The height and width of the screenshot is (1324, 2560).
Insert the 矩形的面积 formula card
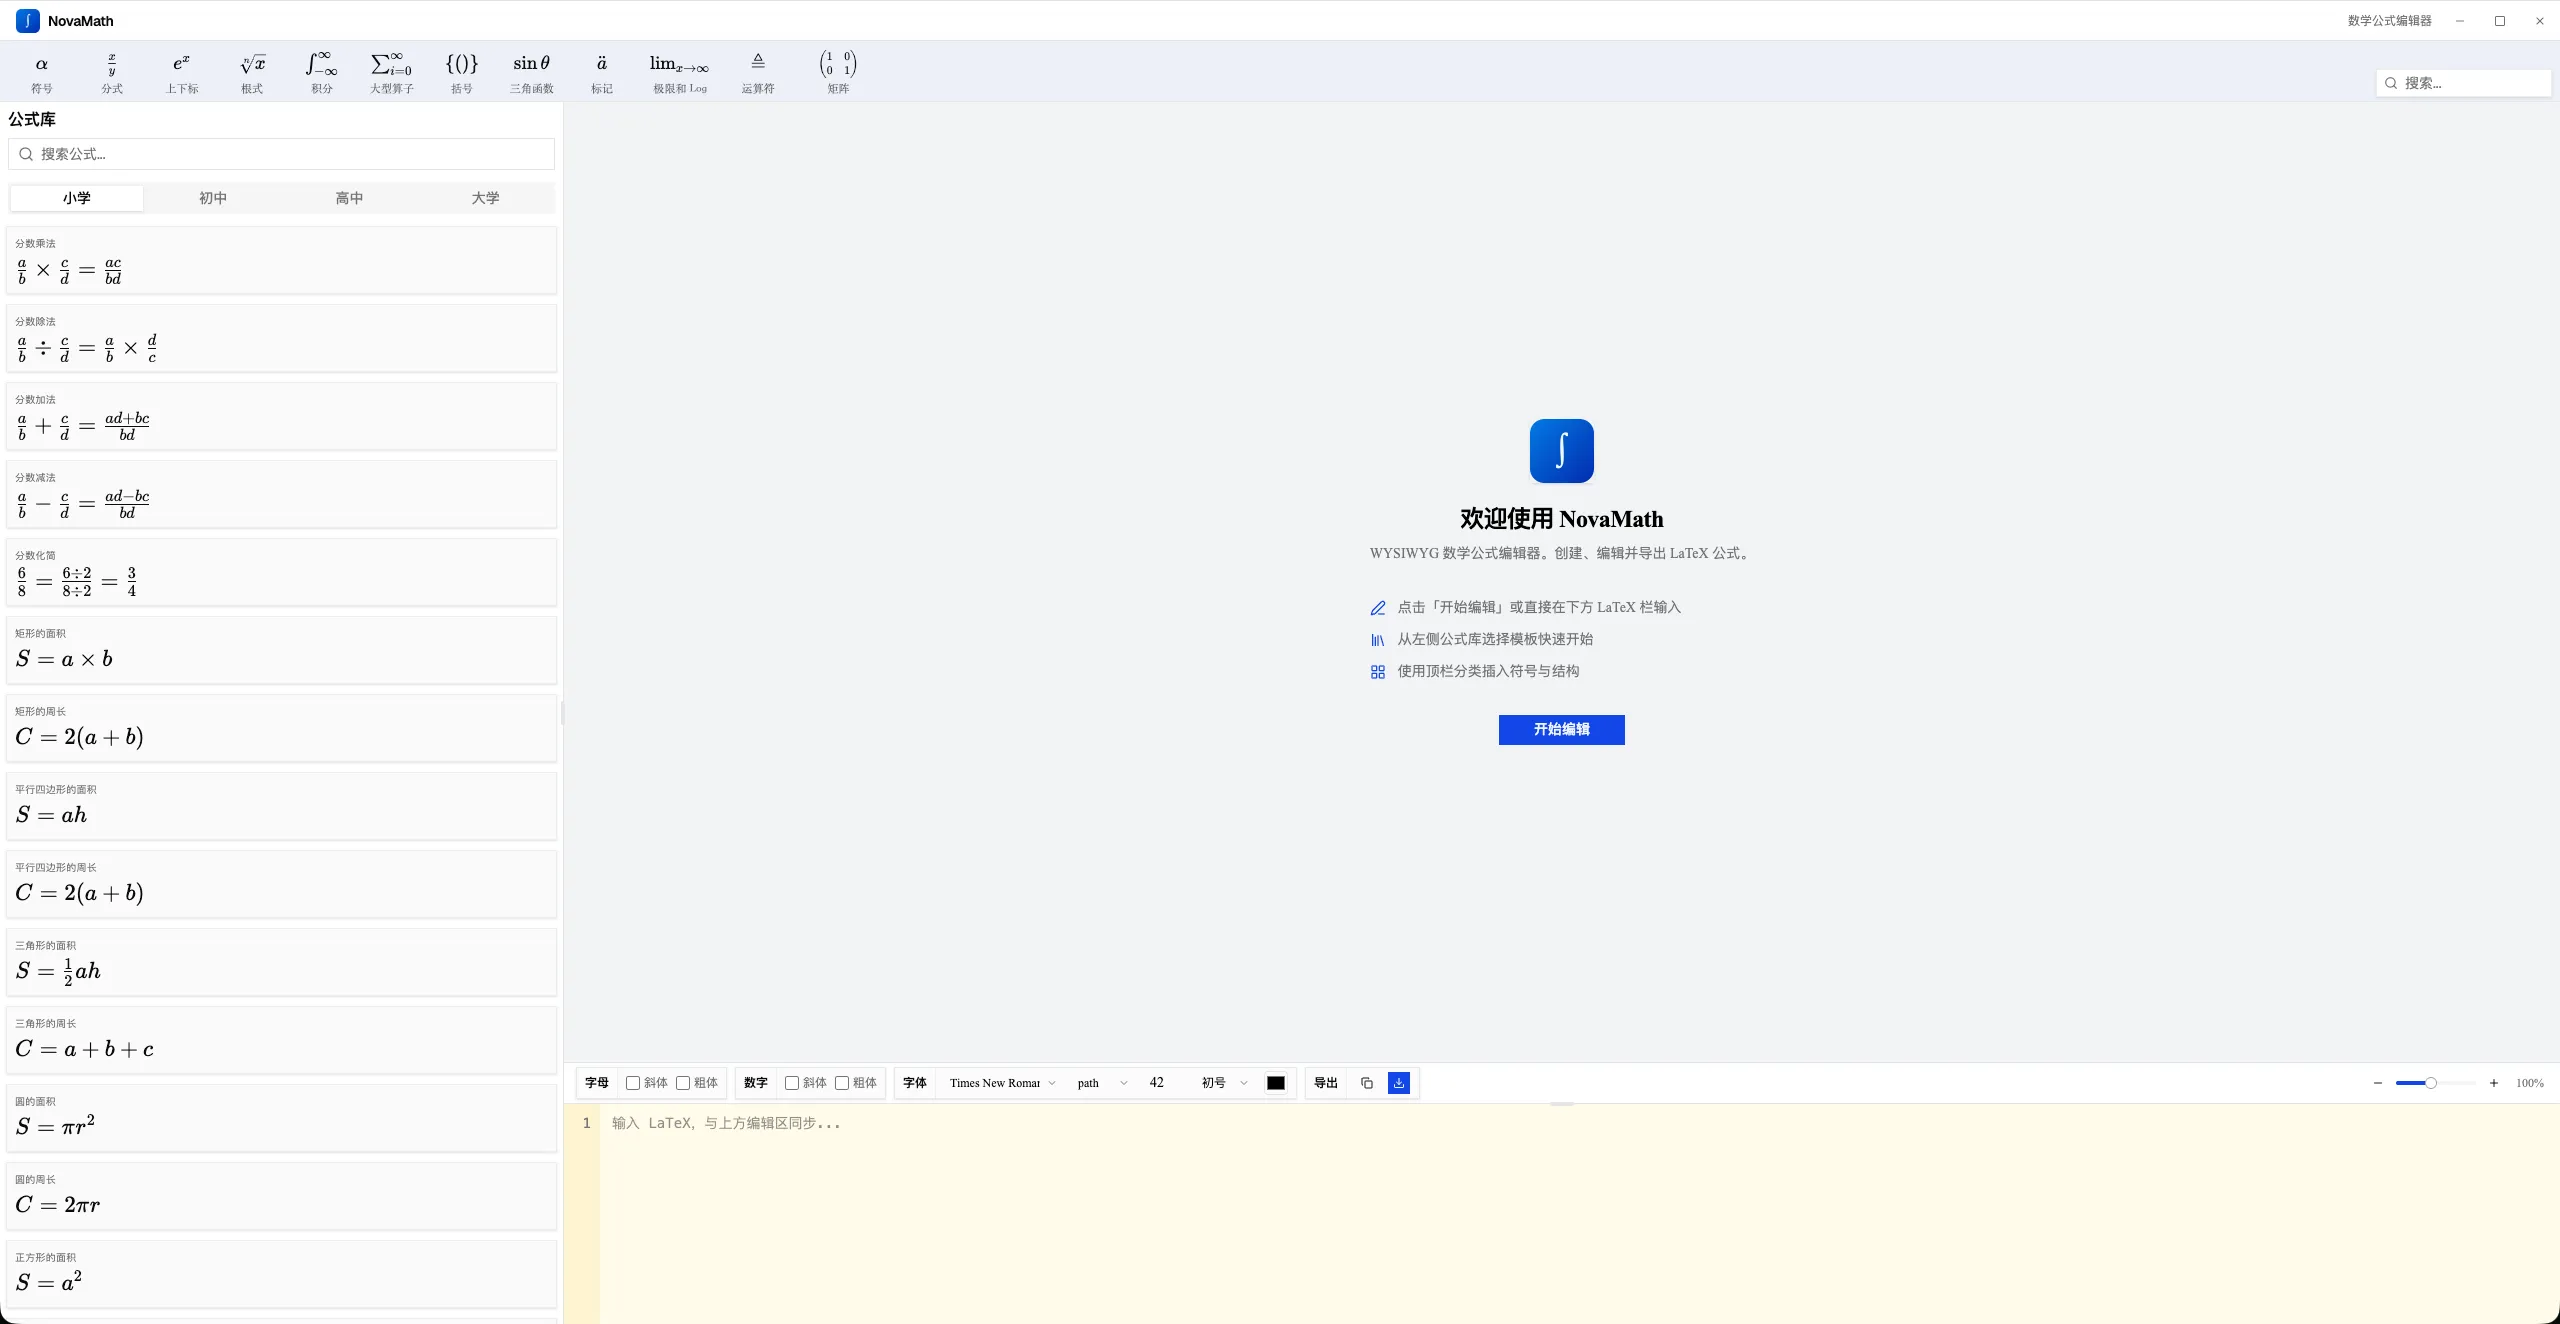point(281,650)
